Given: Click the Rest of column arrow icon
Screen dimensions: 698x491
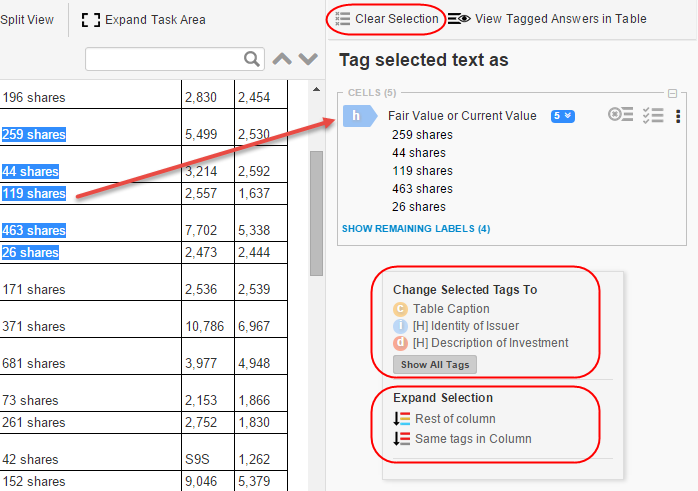Looking at the screenshot, I should (x=402, y=419).
